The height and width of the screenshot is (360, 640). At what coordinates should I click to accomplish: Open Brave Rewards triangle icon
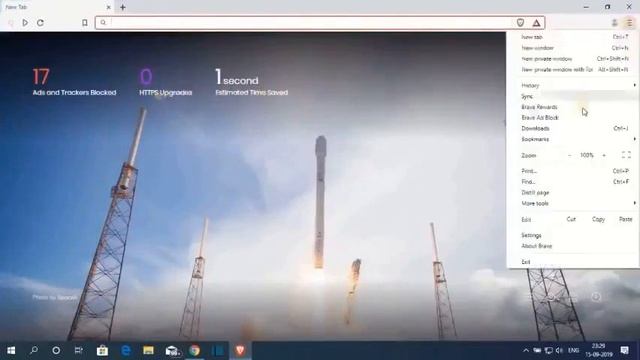(536, 23)
